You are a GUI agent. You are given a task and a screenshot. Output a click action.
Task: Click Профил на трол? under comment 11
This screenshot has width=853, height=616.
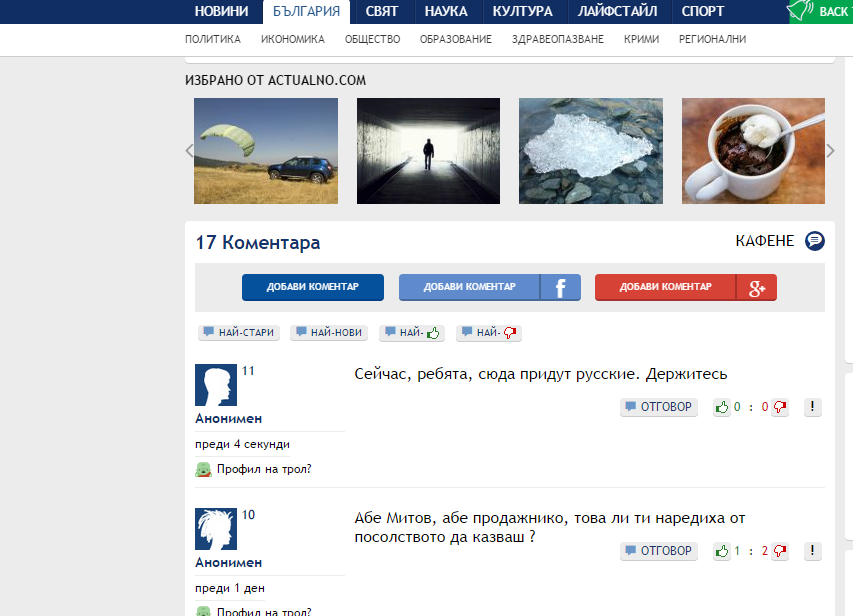[x=264, y=469]
